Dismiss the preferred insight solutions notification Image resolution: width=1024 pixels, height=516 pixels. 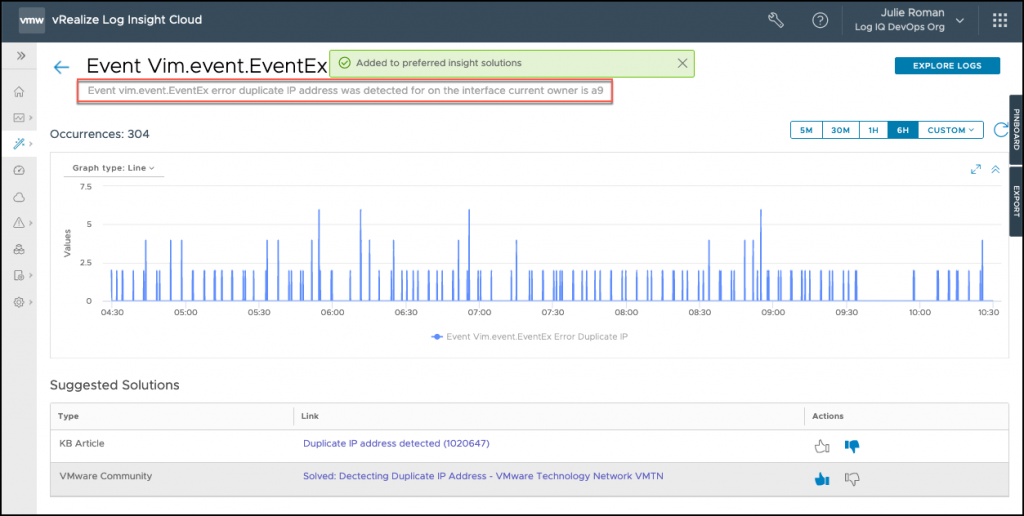coord(682,63)
